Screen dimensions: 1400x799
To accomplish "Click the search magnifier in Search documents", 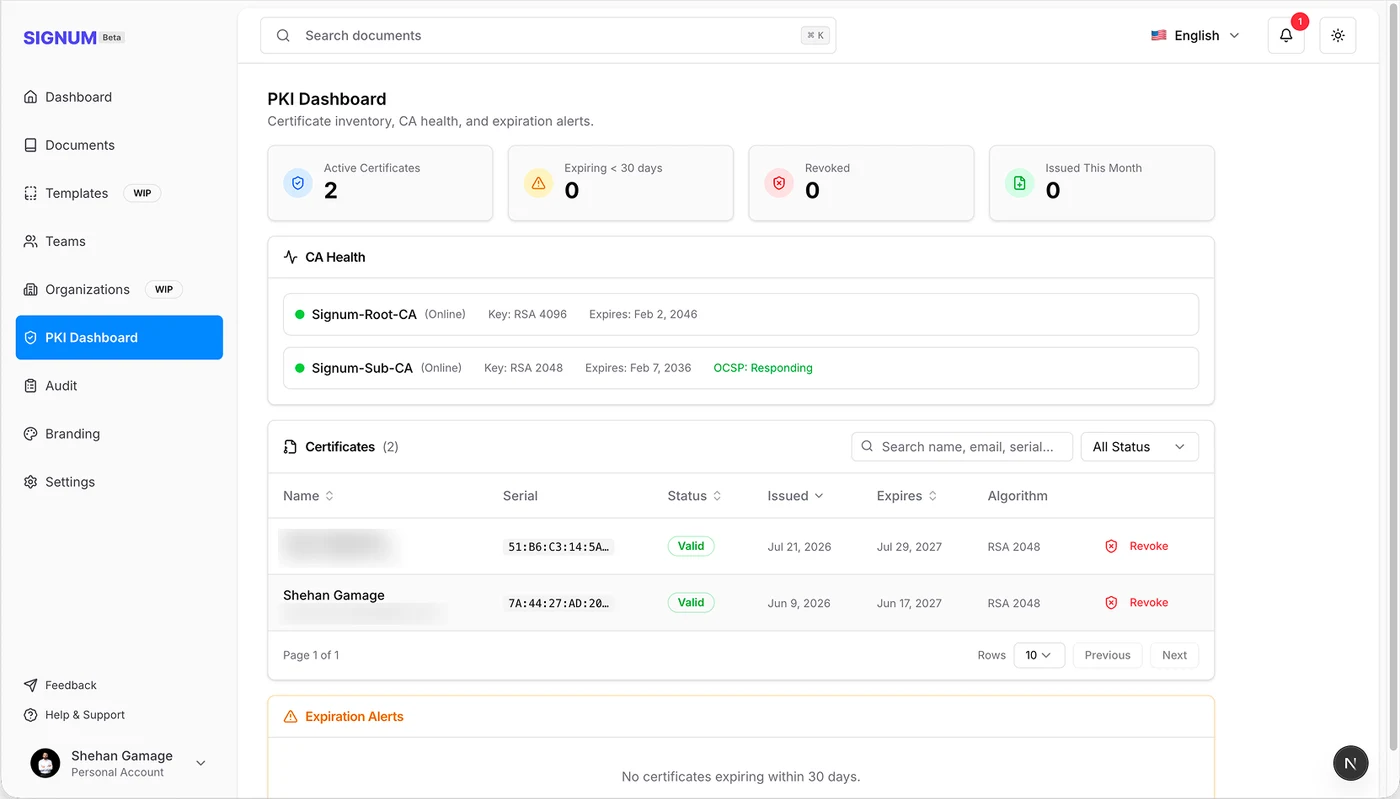I will [283, 35].
